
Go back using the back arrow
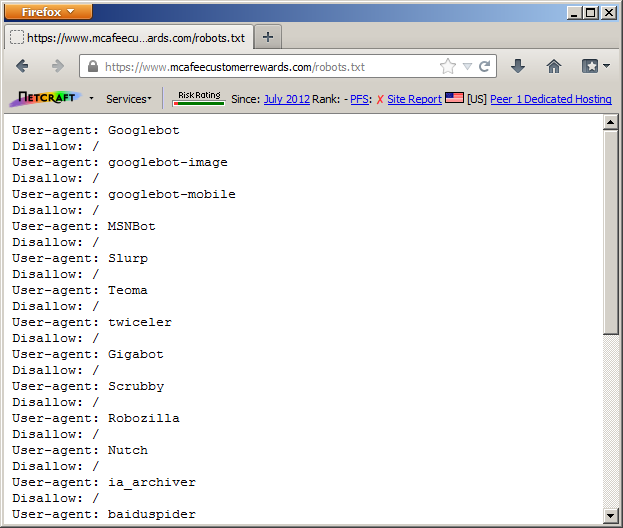(22, 66)
